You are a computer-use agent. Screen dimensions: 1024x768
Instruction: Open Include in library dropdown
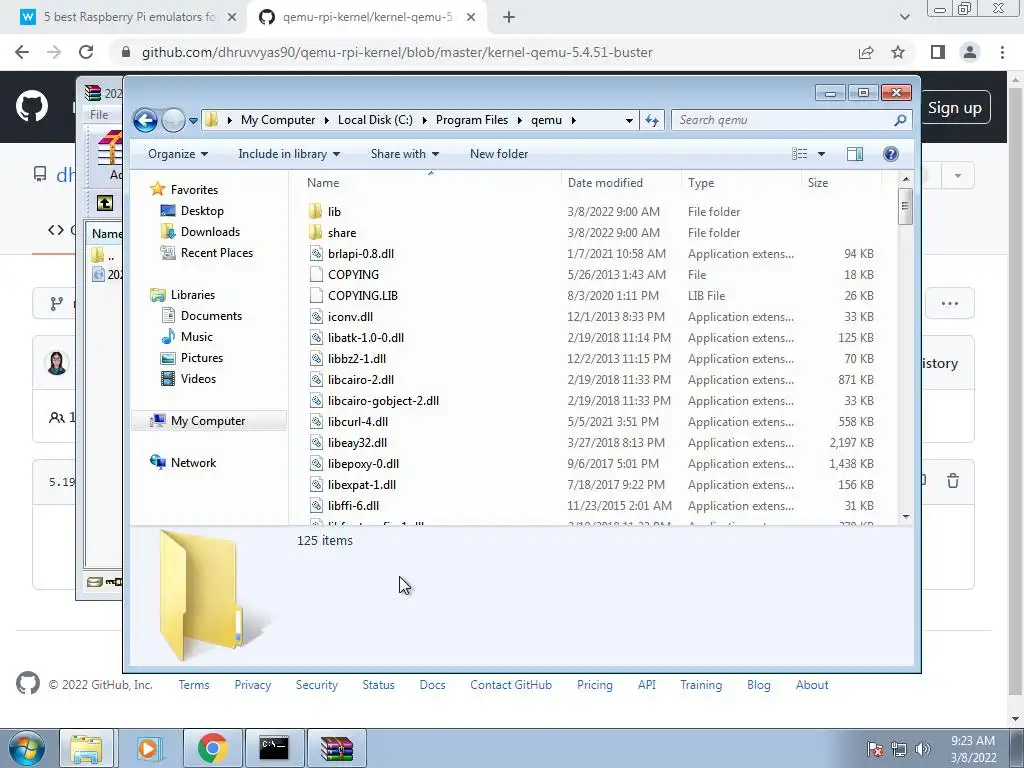click(289, 154)
